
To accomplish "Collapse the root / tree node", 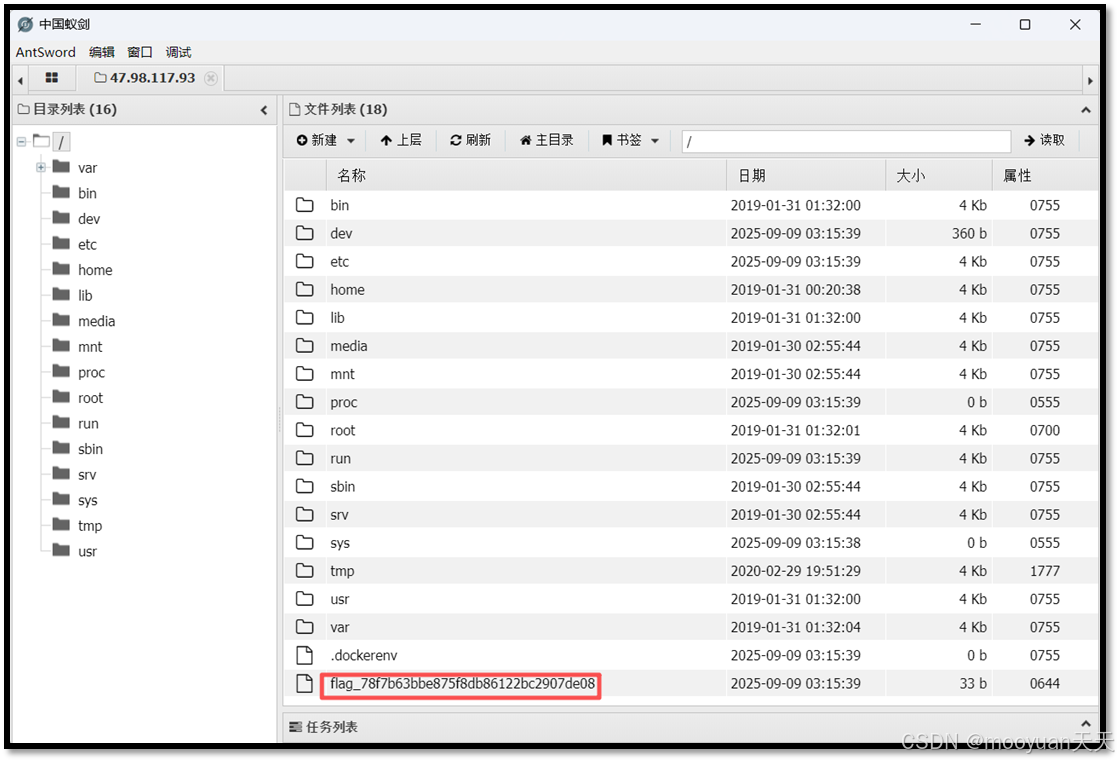I will [x=21, y=141].
